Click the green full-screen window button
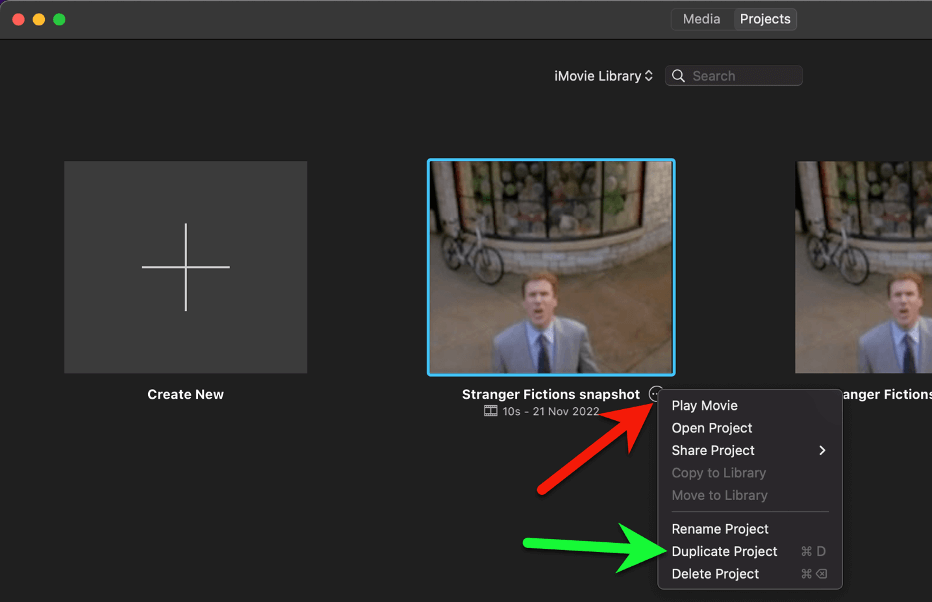This screenshot has height=602, width=932. (59, 19)
